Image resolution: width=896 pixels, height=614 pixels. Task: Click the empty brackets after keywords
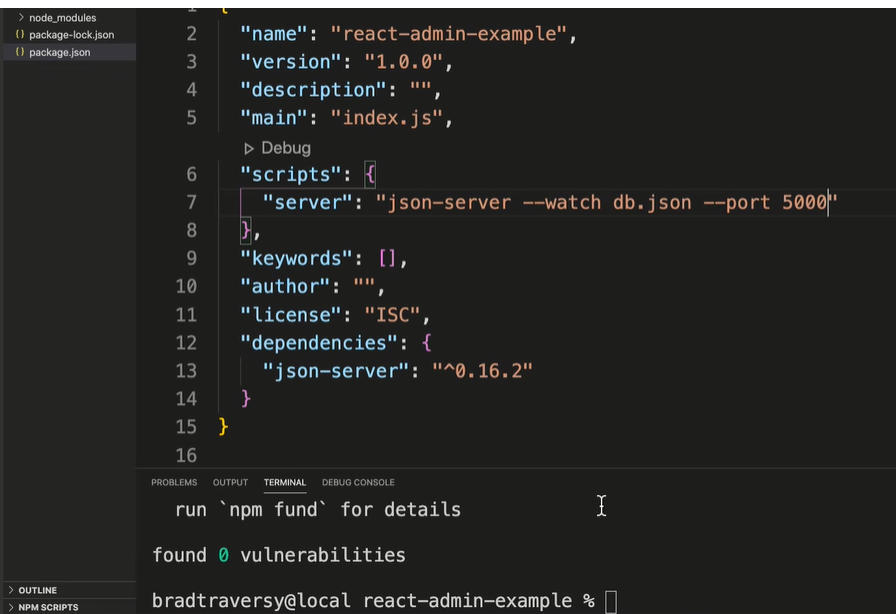(x=387, y=258)
